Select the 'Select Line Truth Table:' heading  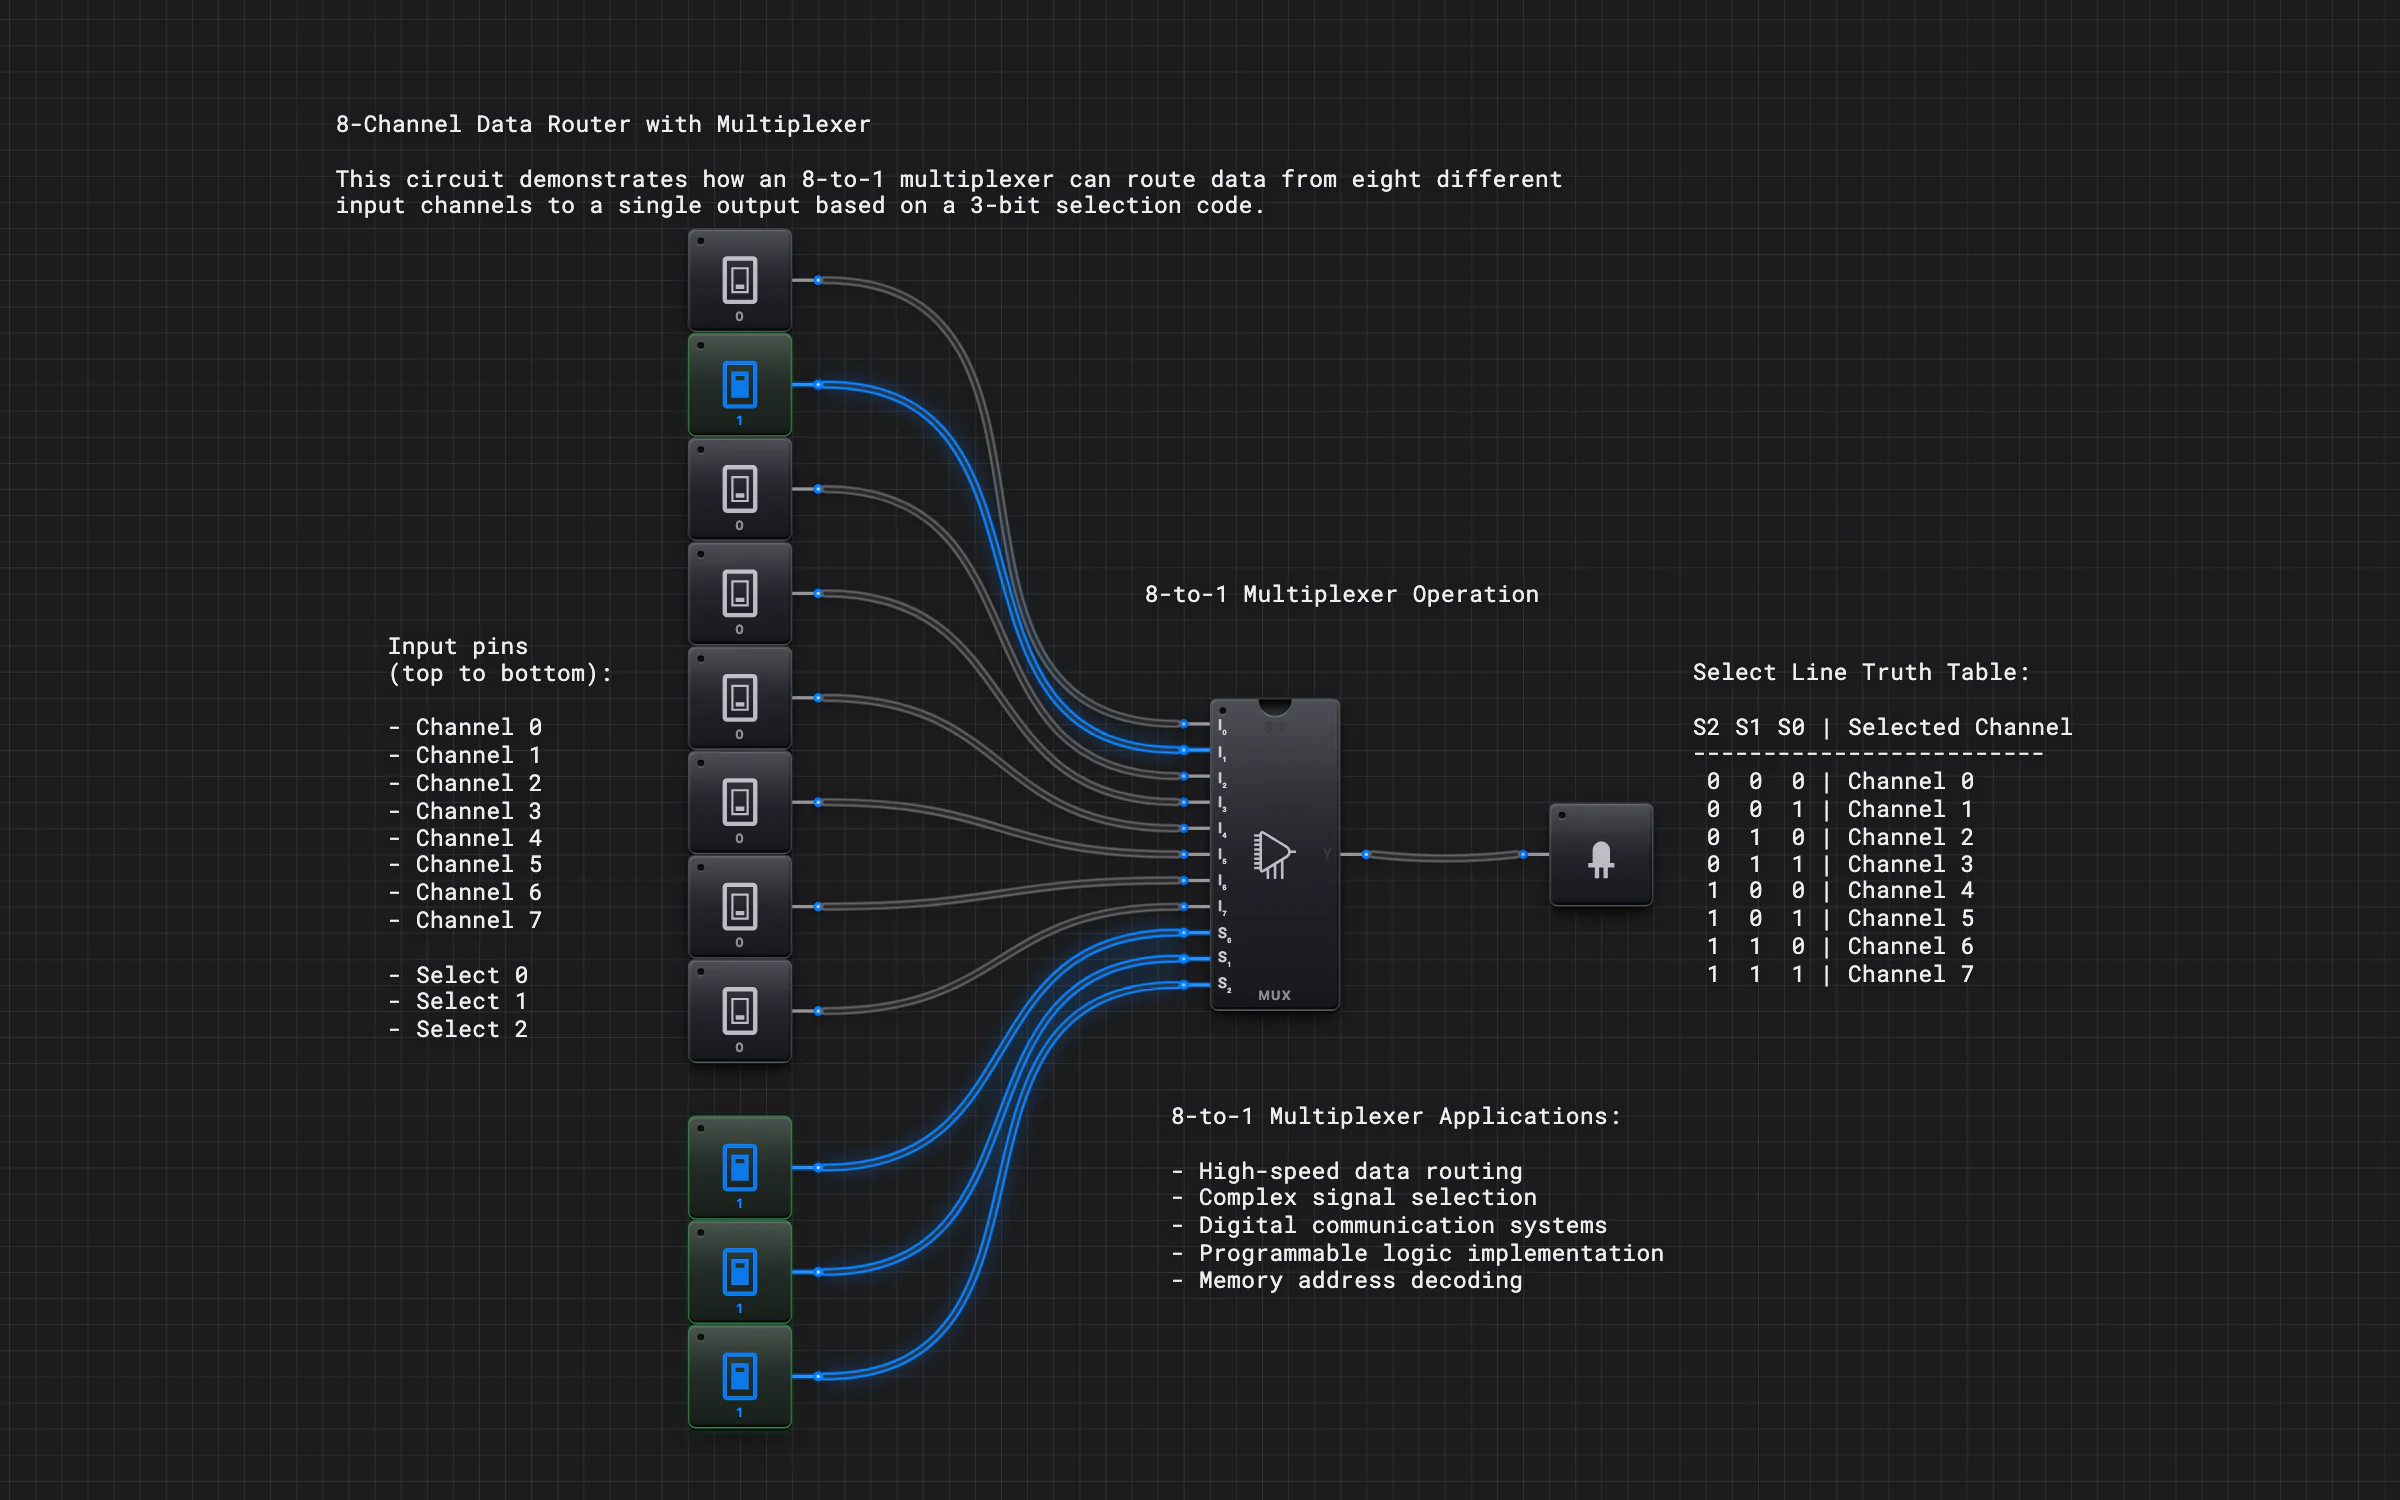tap(1861, 672)
